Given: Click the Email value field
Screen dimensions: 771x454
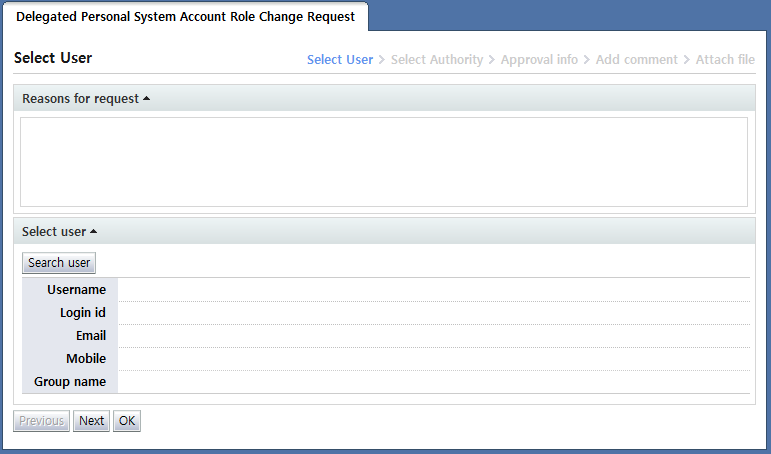Looking at the screenshot, I should click(x=433, y=336).
